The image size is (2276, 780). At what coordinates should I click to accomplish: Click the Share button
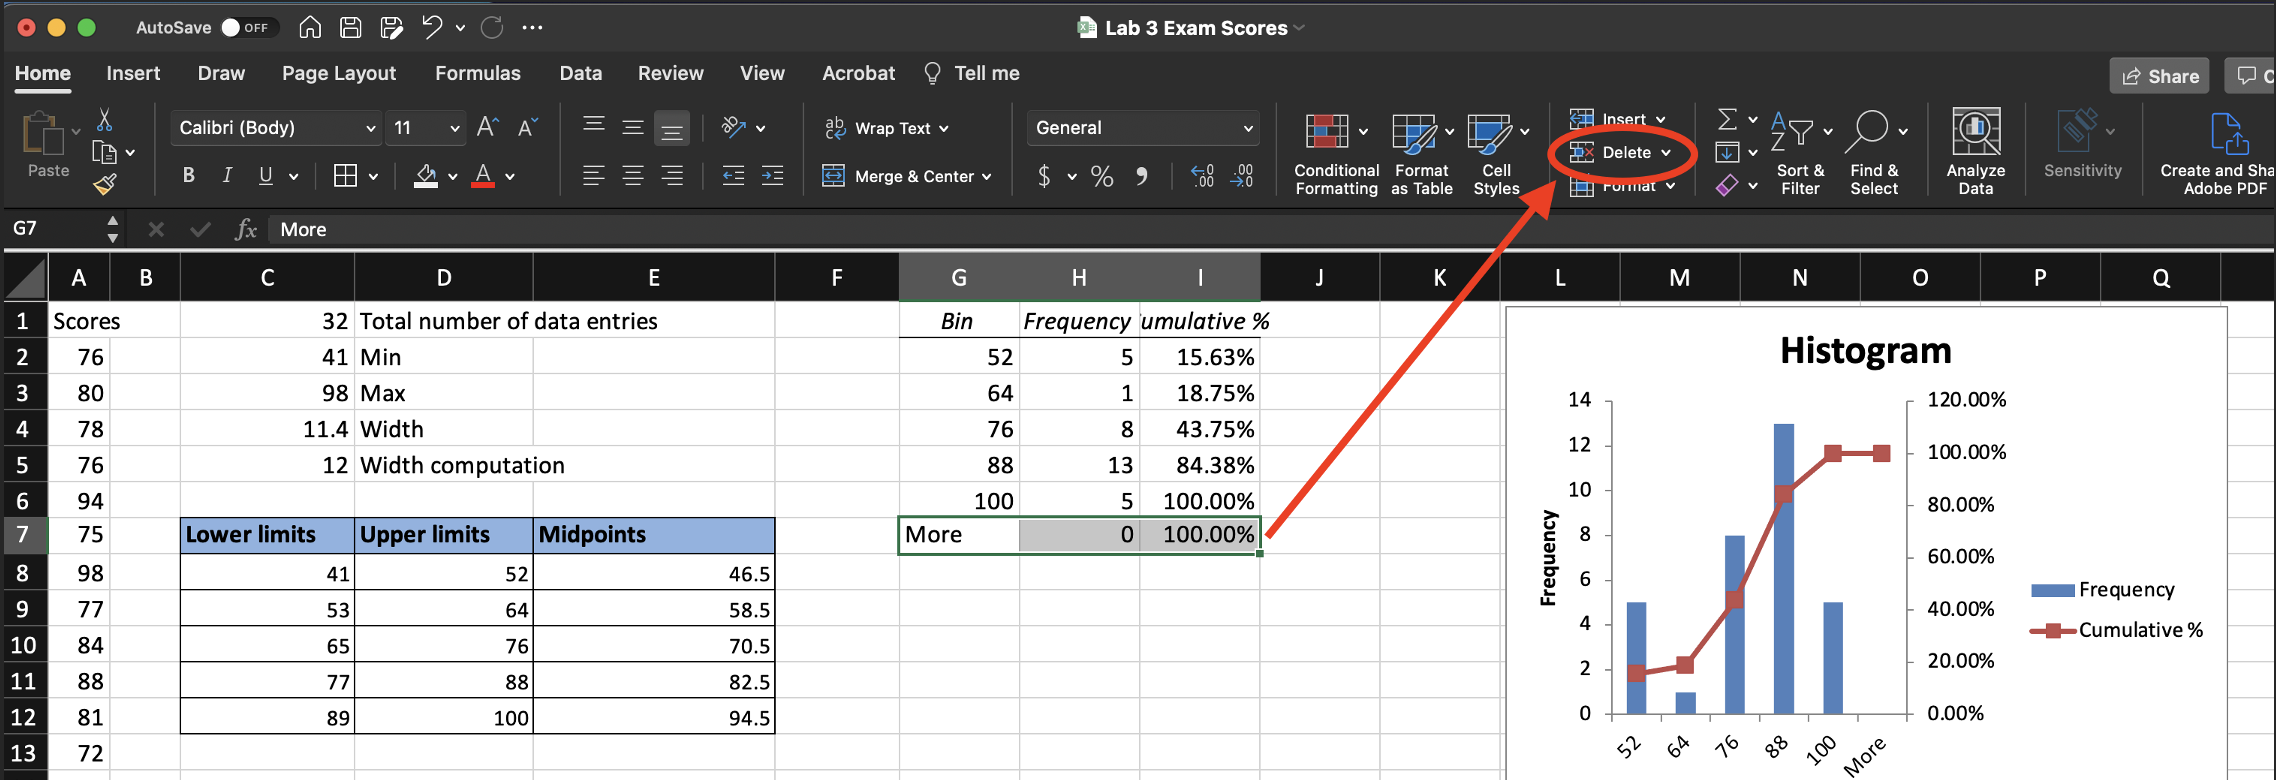click(x=2160, y=76)
